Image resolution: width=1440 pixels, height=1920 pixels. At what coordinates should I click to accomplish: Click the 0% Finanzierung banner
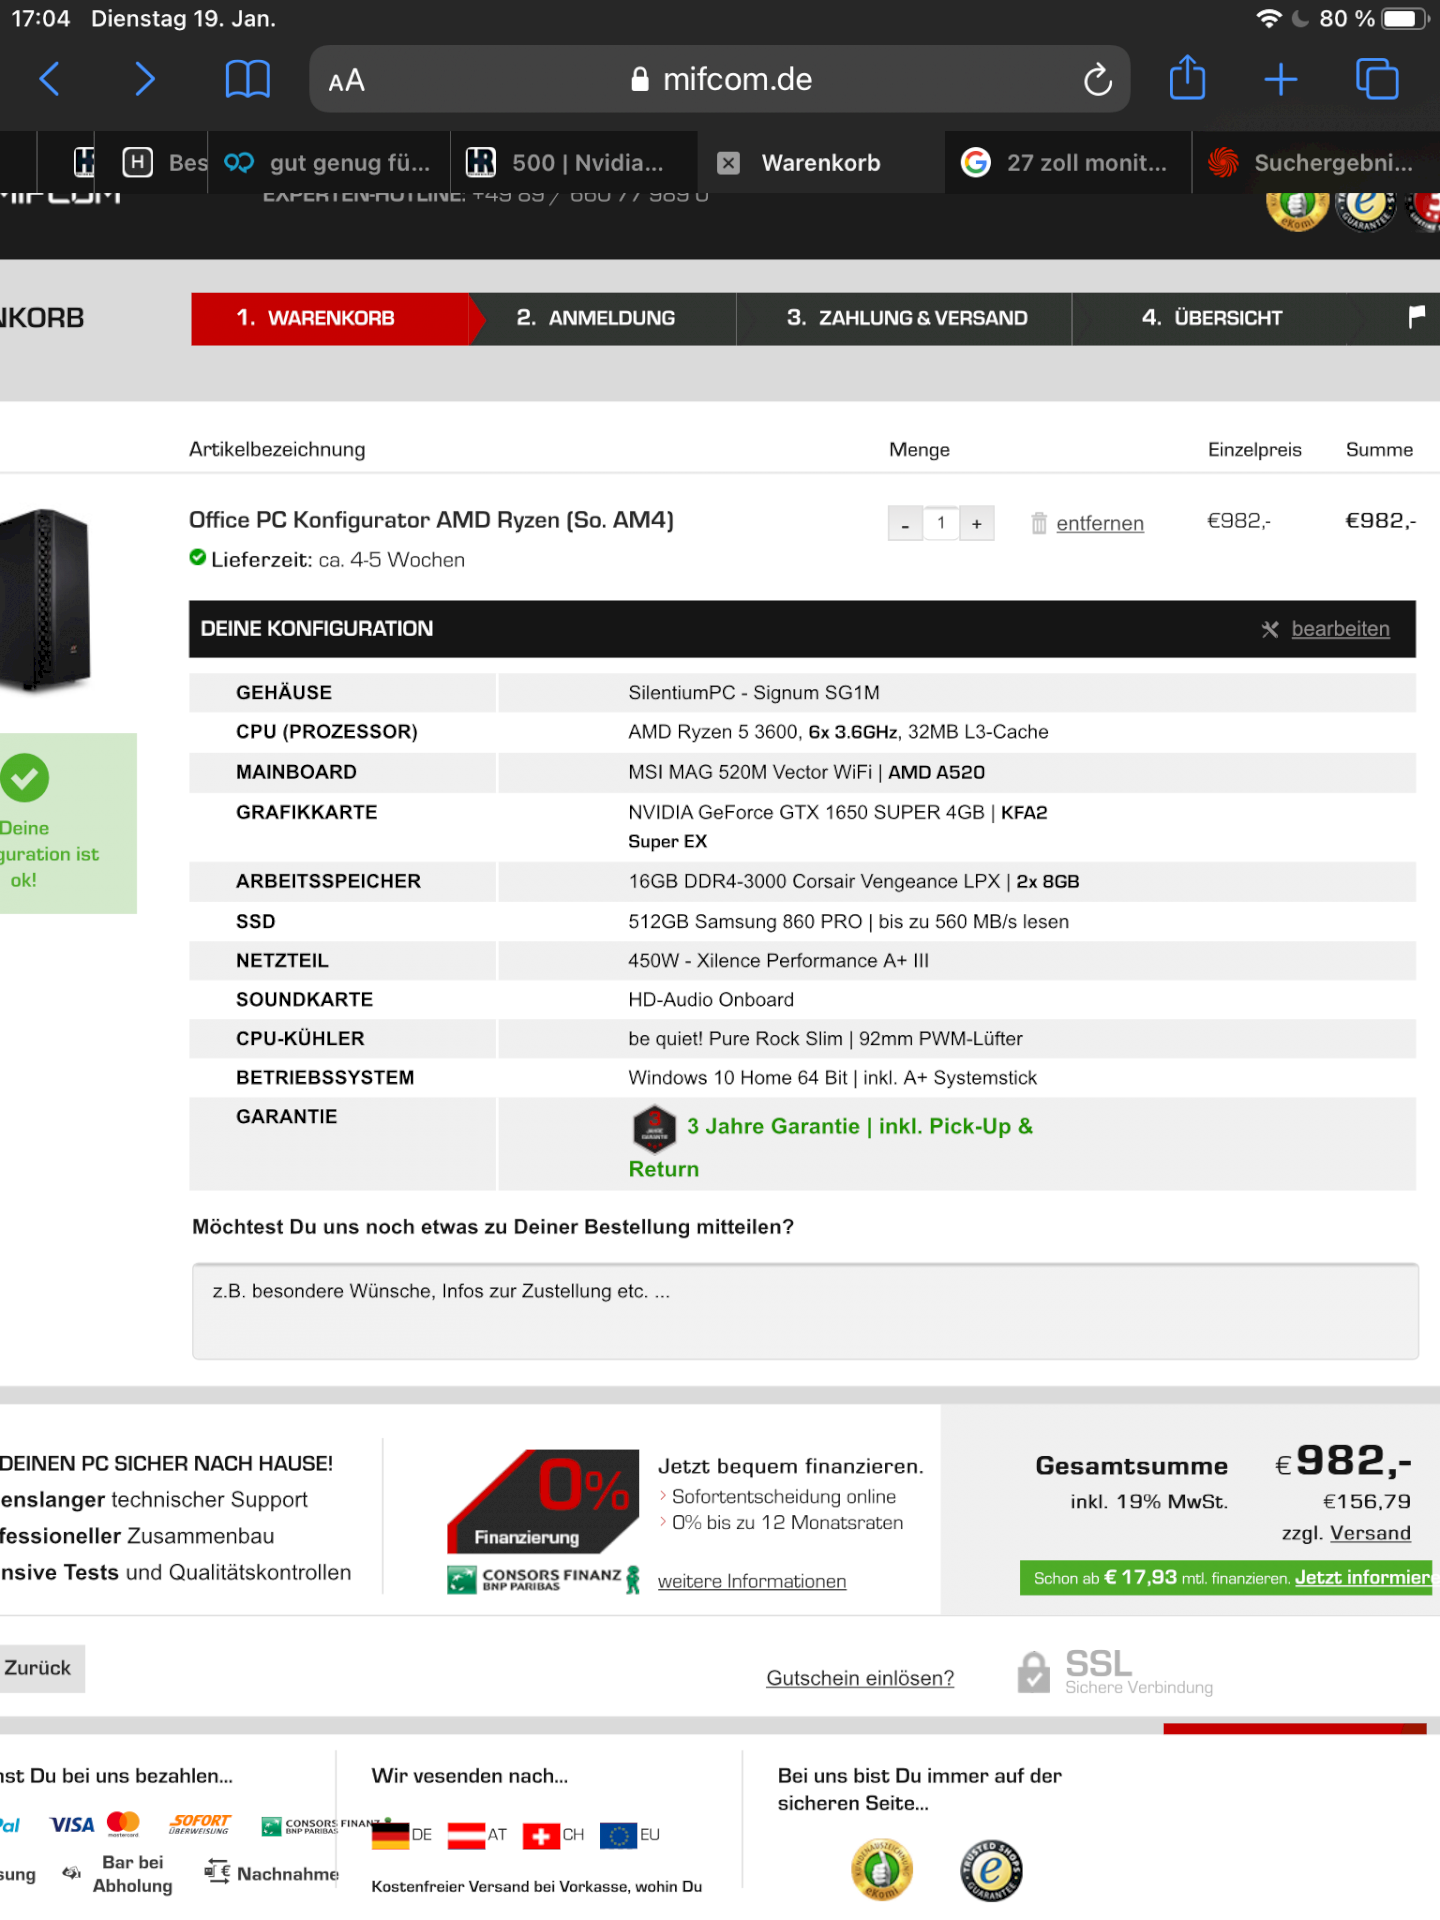pyautogui.click(x=543, y=1500)
